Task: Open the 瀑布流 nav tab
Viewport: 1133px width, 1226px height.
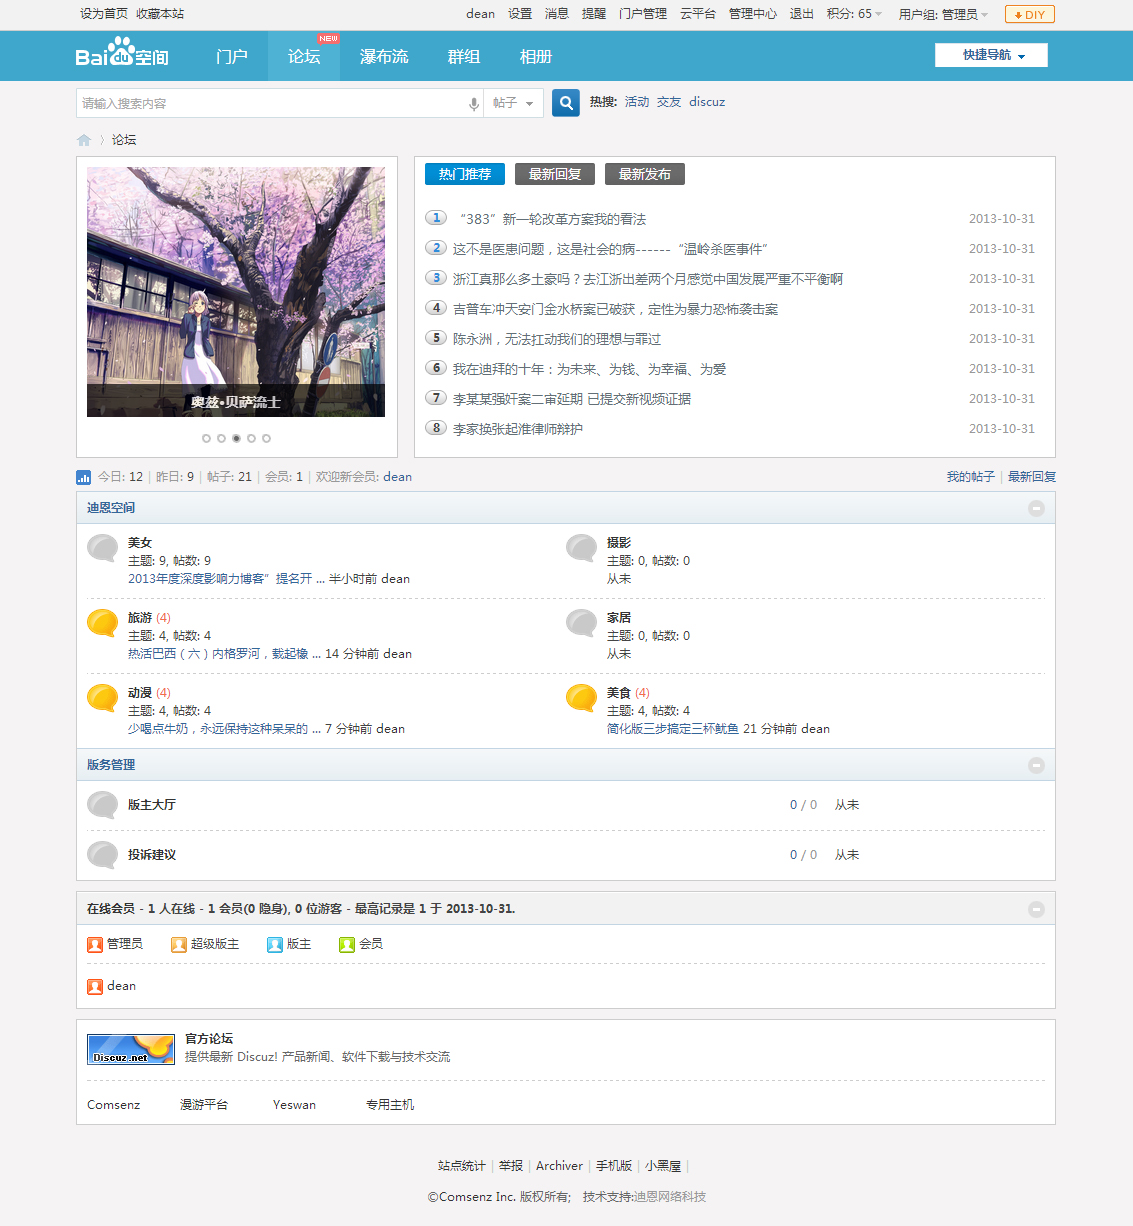Action: click(384, 56)
